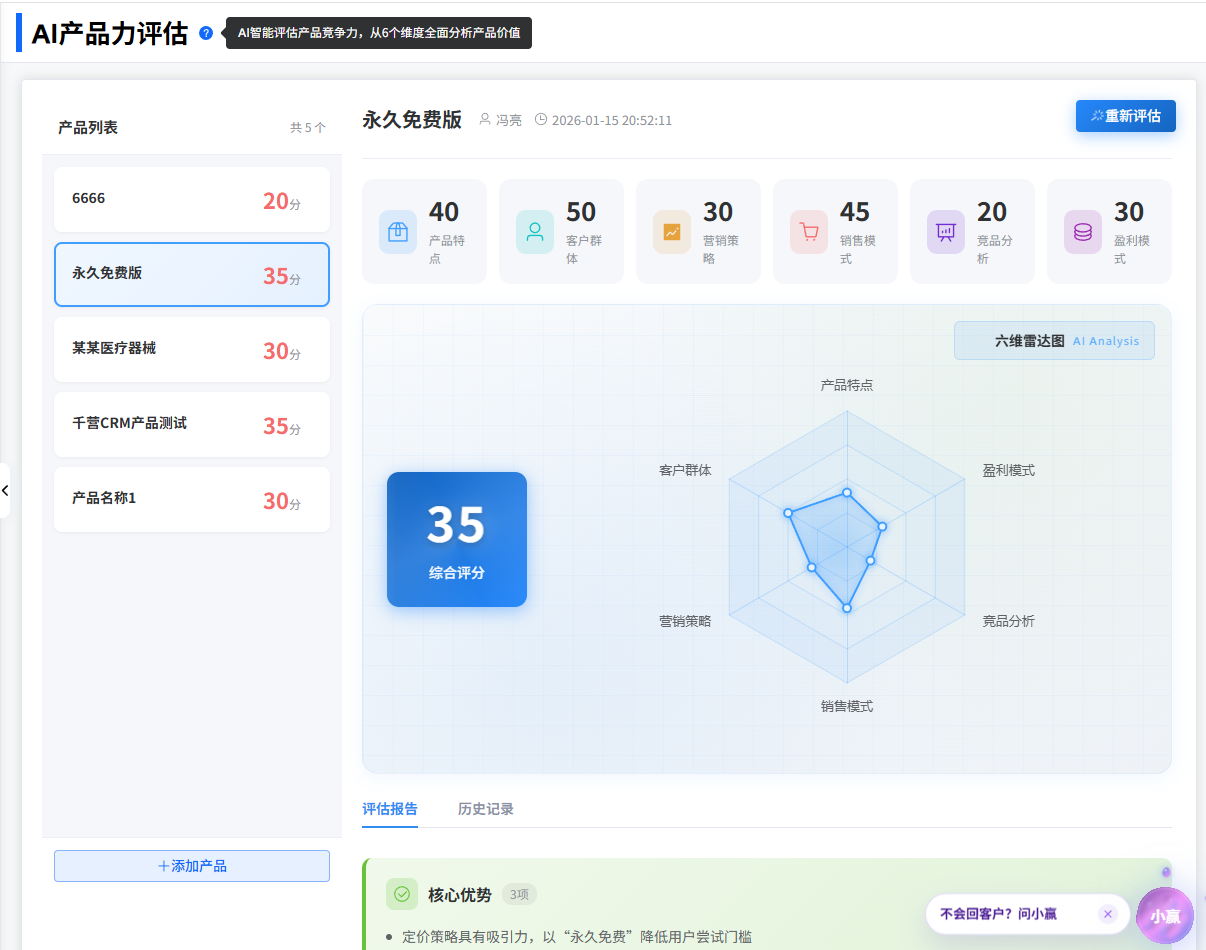The image size is (1206, 950).
Task: Click the 客户群体 person icon
Action: pos(535,232)
